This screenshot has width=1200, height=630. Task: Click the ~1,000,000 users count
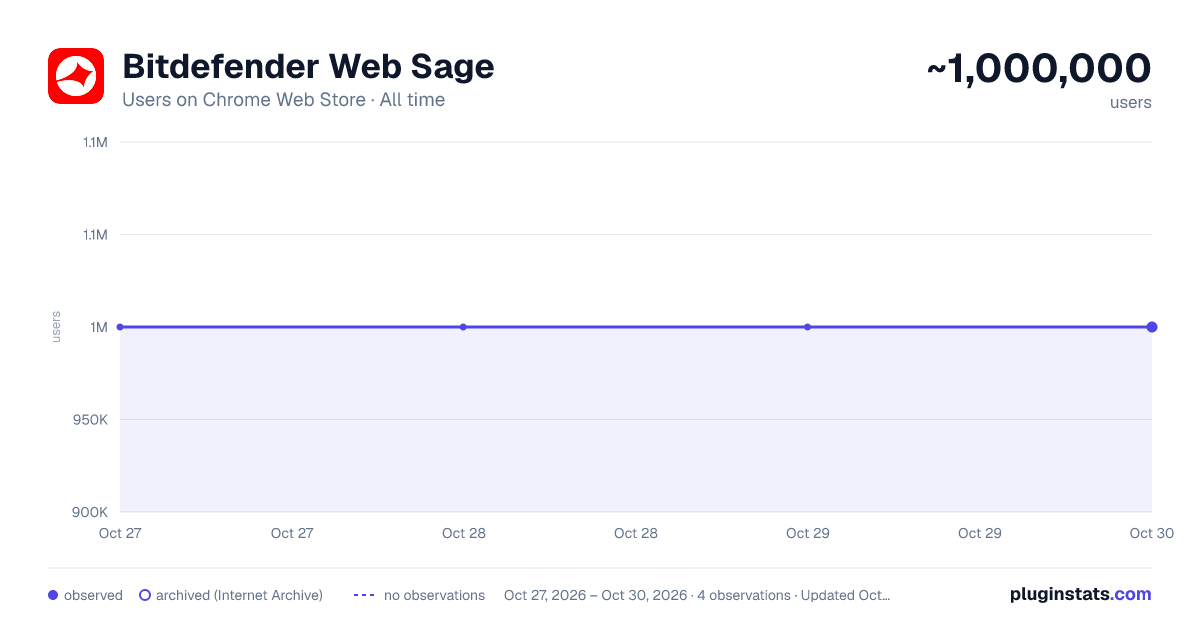point(1039,68)
